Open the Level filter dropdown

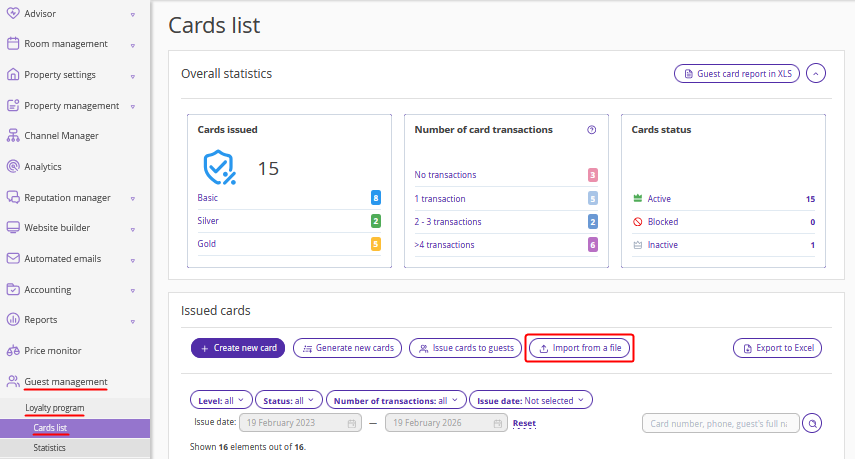point(222,400)
